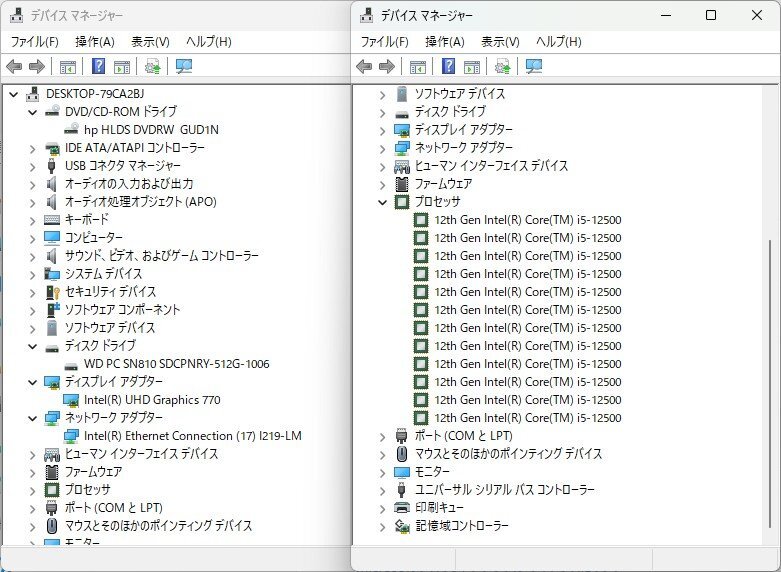
Task: Select サウンド、ビデオ、およびゲーム コントローラー category
Action: 162,256
